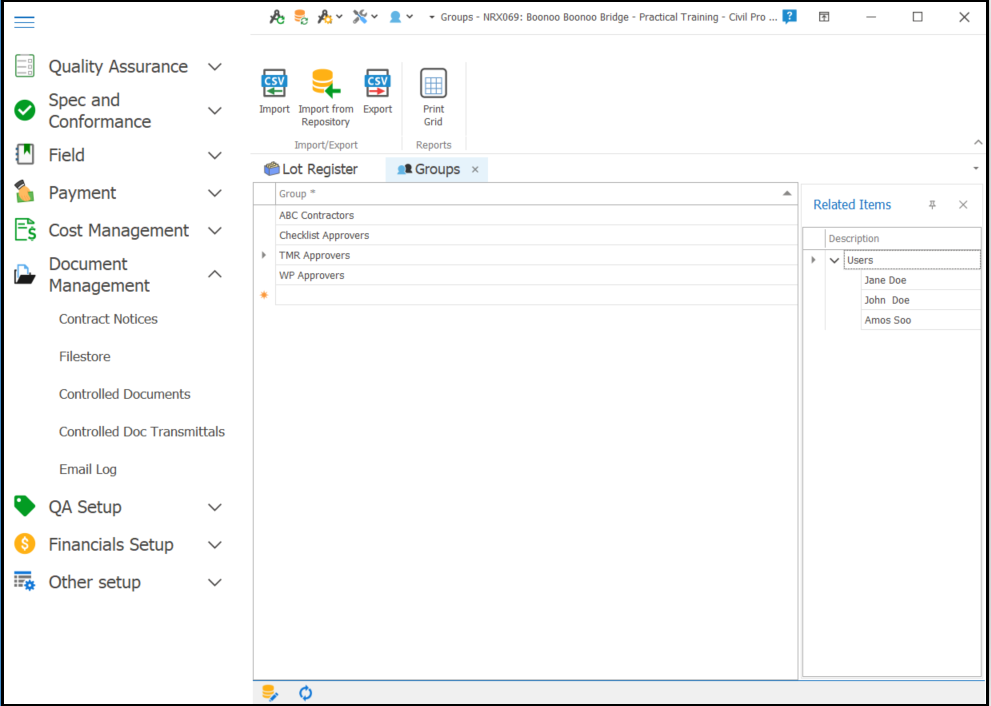Switch to the Lot Register tab
Image resolution: width=991 pixels, height=706 pixels.
(311, 170)
